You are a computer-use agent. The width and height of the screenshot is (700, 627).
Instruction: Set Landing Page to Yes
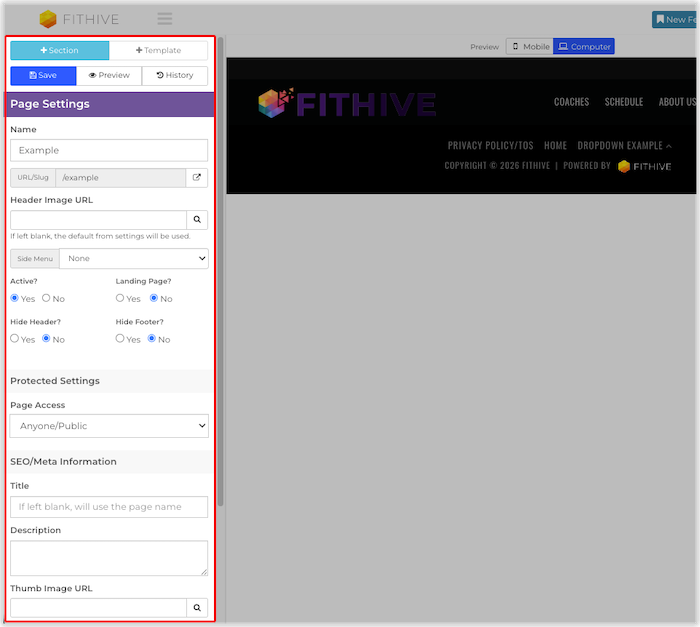(121, 299)
